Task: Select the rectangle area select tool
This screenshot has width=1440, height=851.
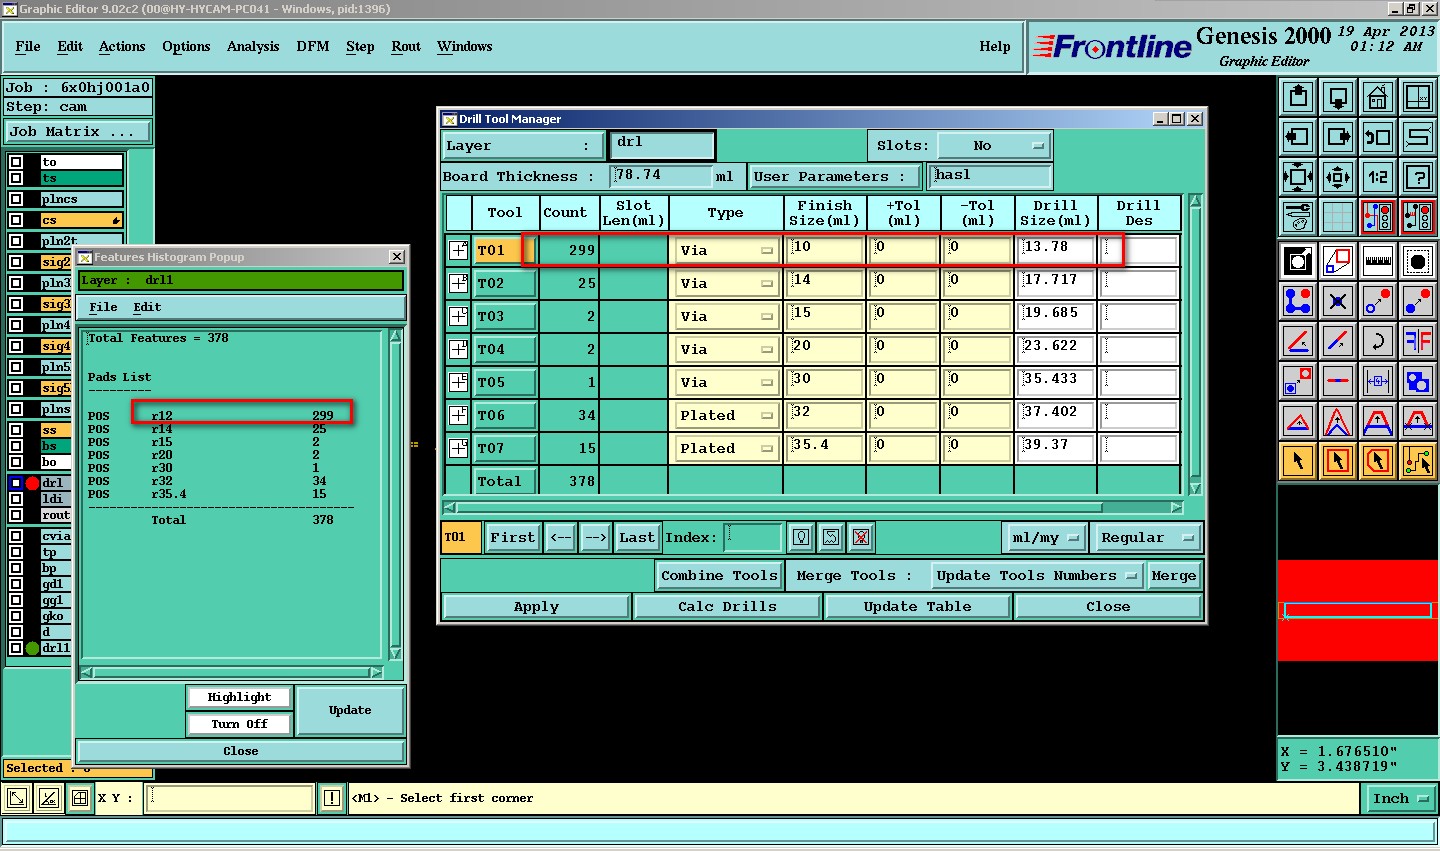Action: [1338, 461]
